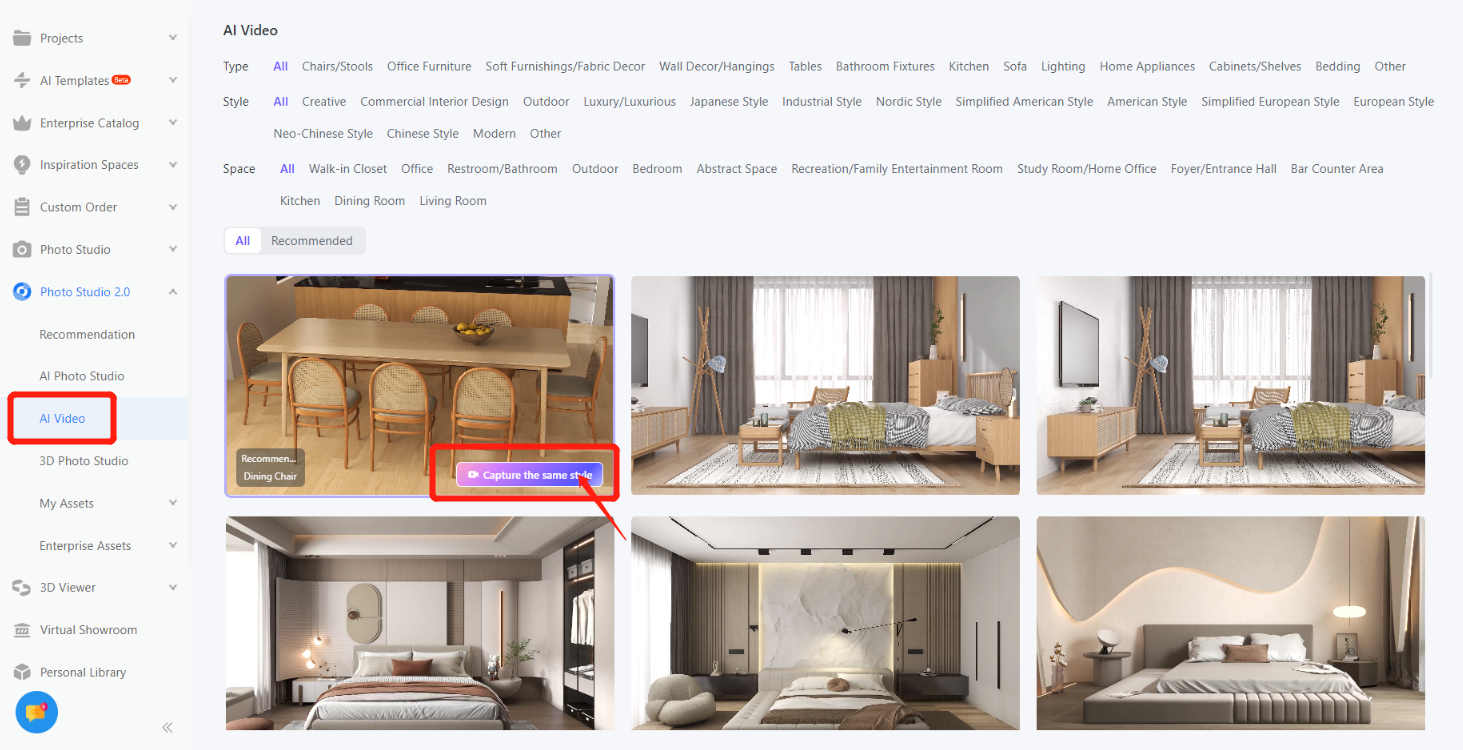Select Sofa in the Type filter
The height and width of the screenshot is (750, 1463).
1015,66
